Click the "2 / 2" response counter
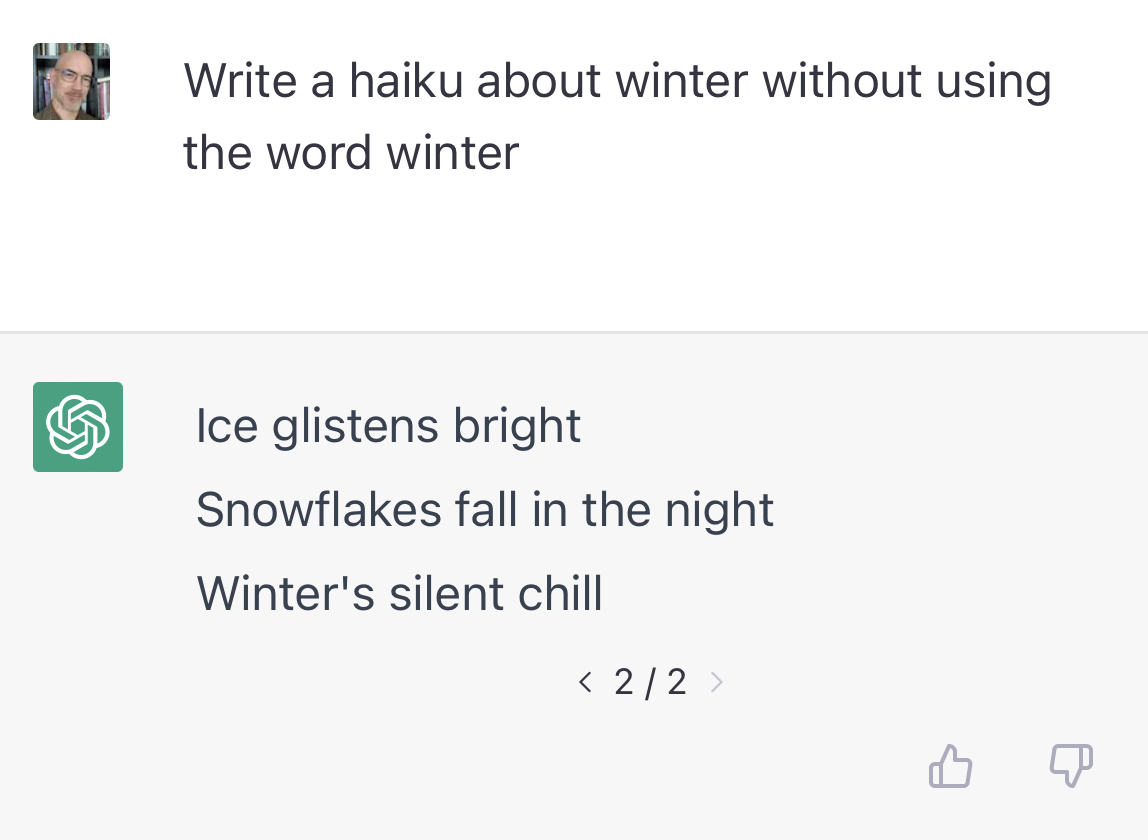Image resolution: width=1148 pixels, height=840 pixels. (x=650, y=683)
